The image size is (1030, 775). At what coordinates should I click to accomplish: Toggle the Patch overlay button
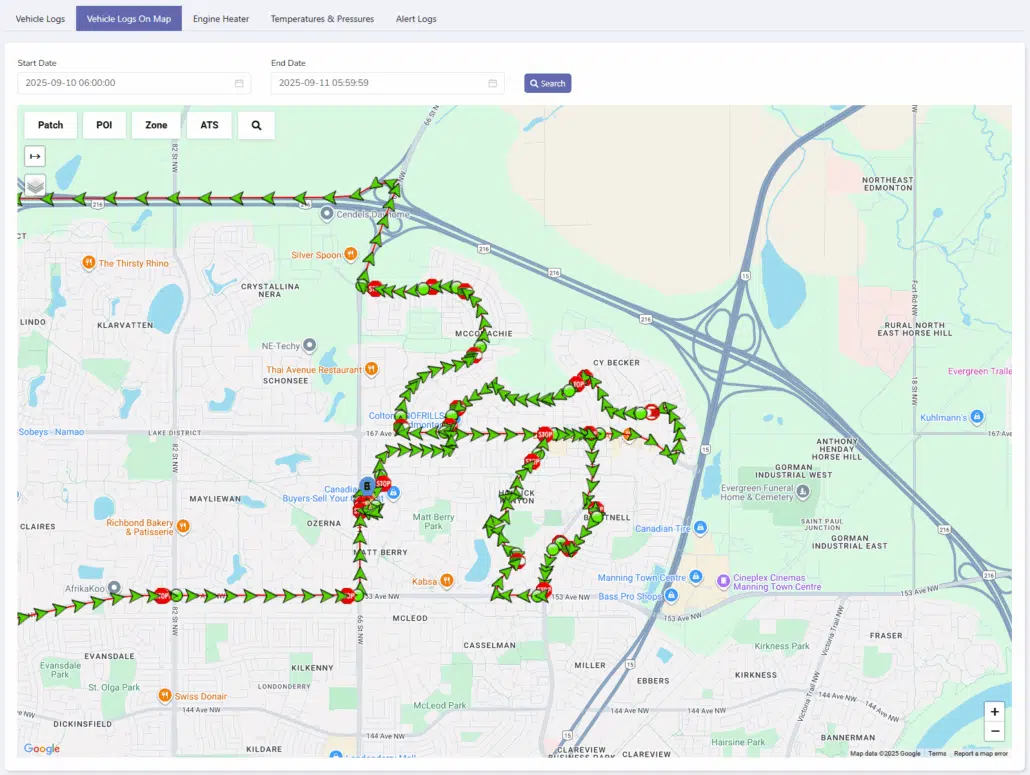[50, 125]
